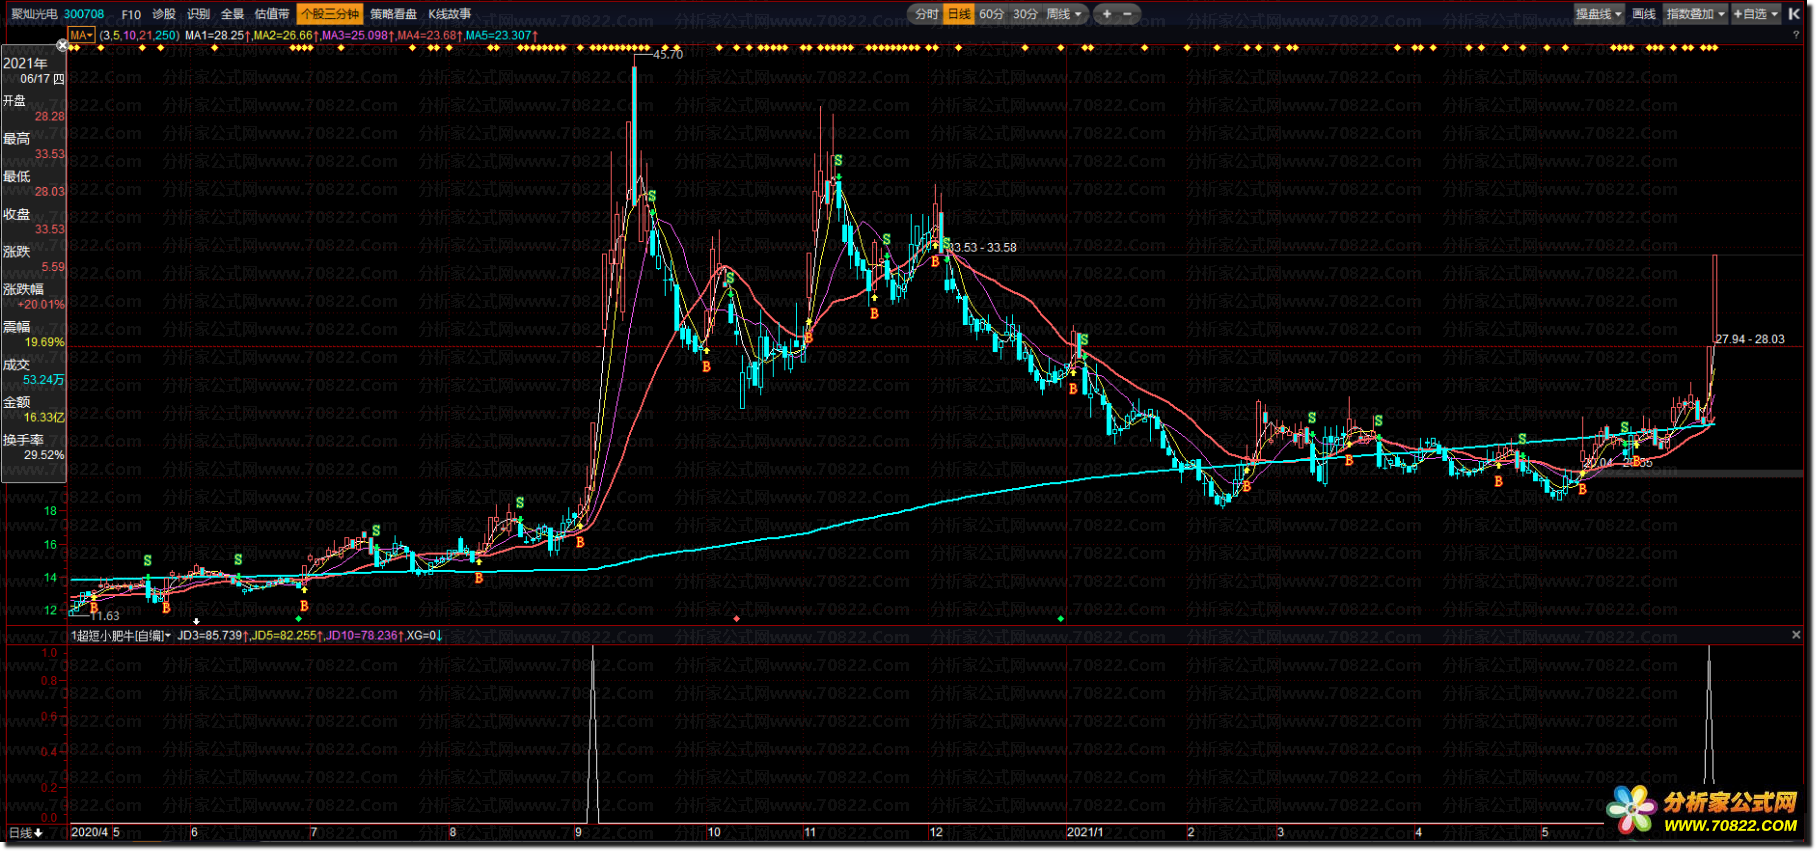Click the 振幅 19.69% value

click(44, 342)
